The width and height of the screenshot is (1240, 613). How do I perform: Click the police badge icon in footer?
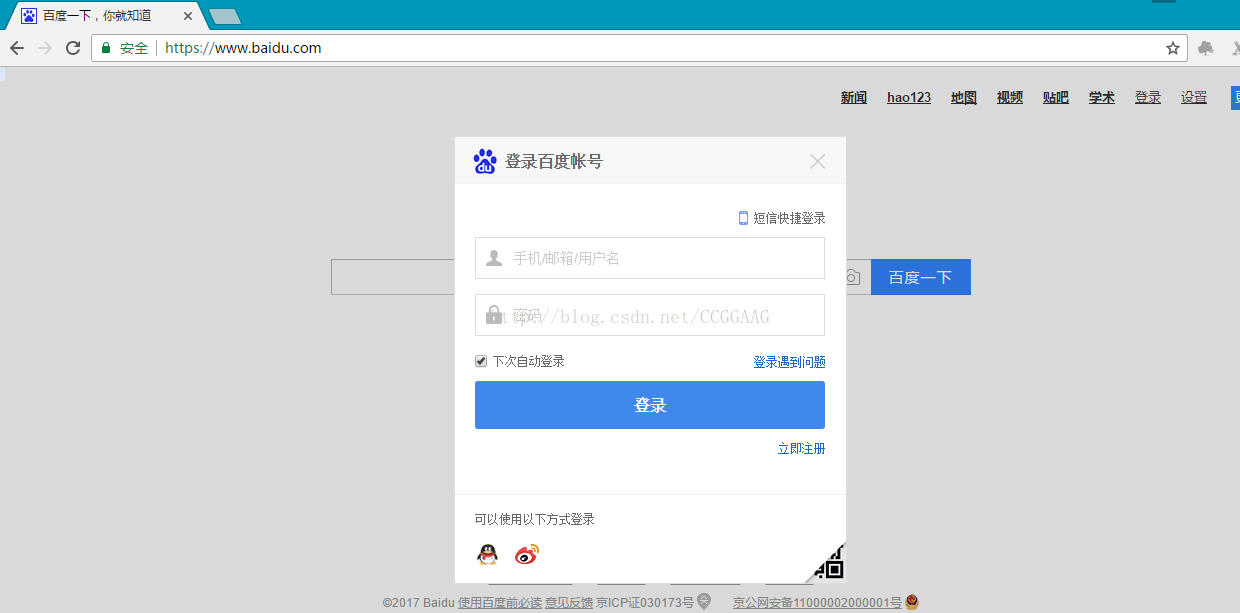pyautogui.click(x=912, y=601)
